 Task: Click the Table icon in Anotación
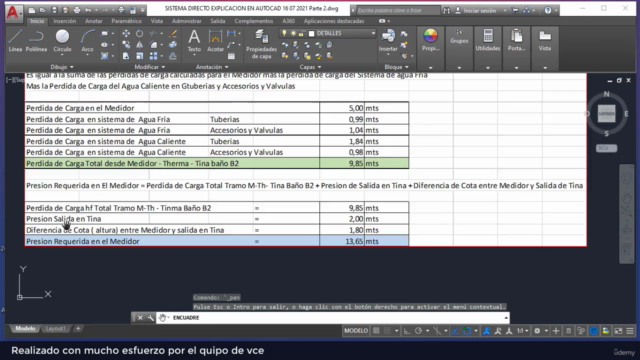231,56
